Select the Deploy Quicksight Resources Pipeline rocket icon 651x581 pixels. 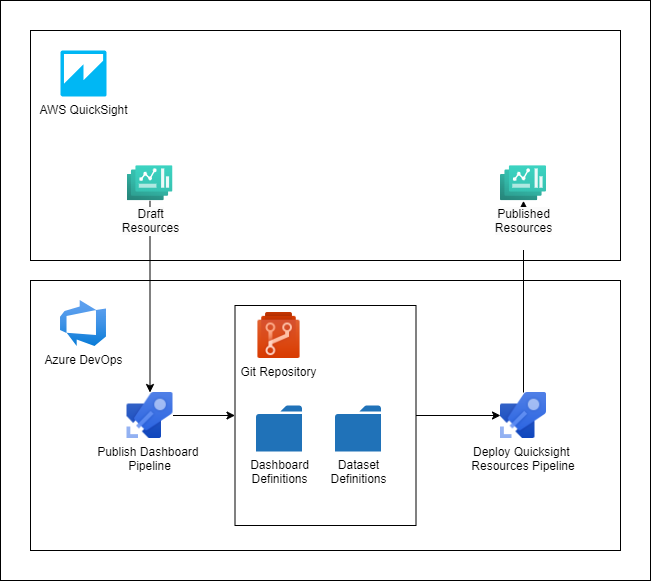click(523, 415)
